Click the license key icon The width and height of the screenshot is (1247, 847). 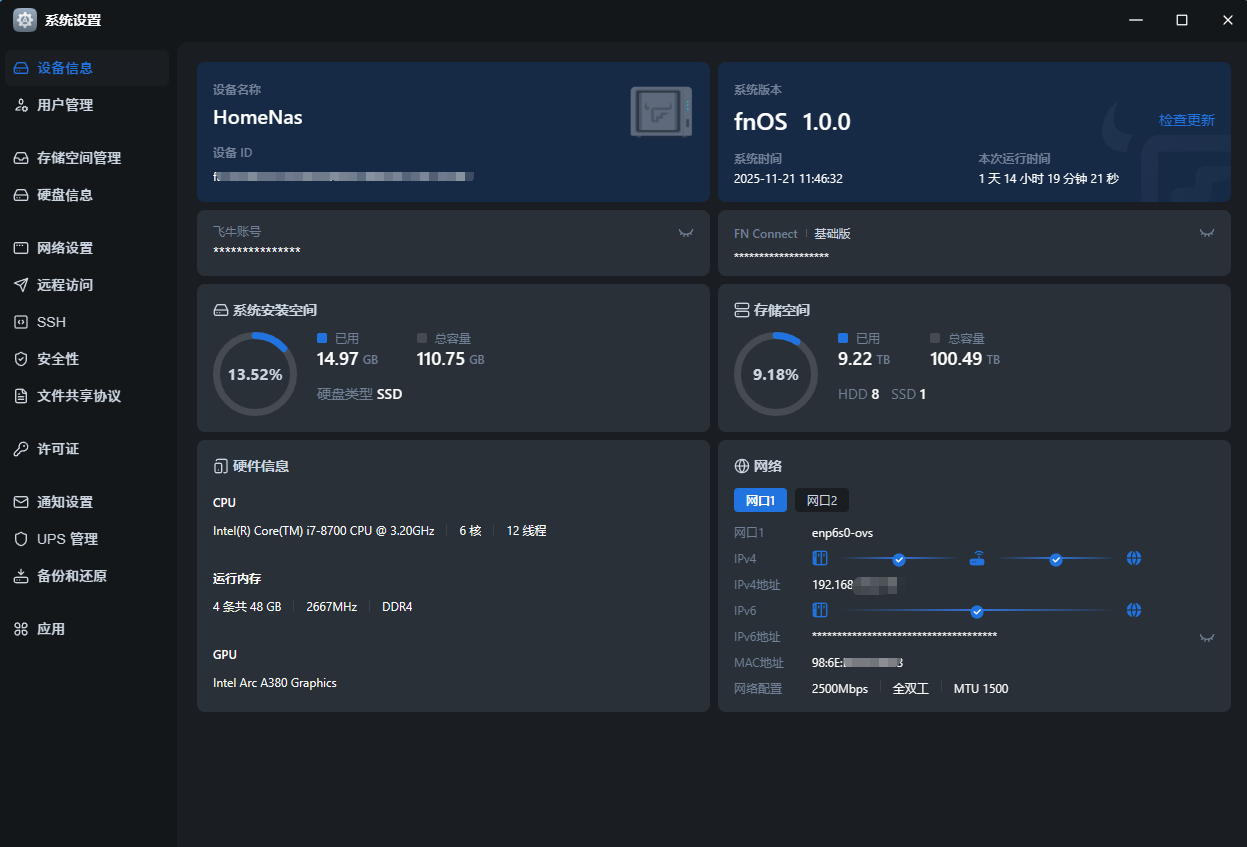(x=21, y=450)
